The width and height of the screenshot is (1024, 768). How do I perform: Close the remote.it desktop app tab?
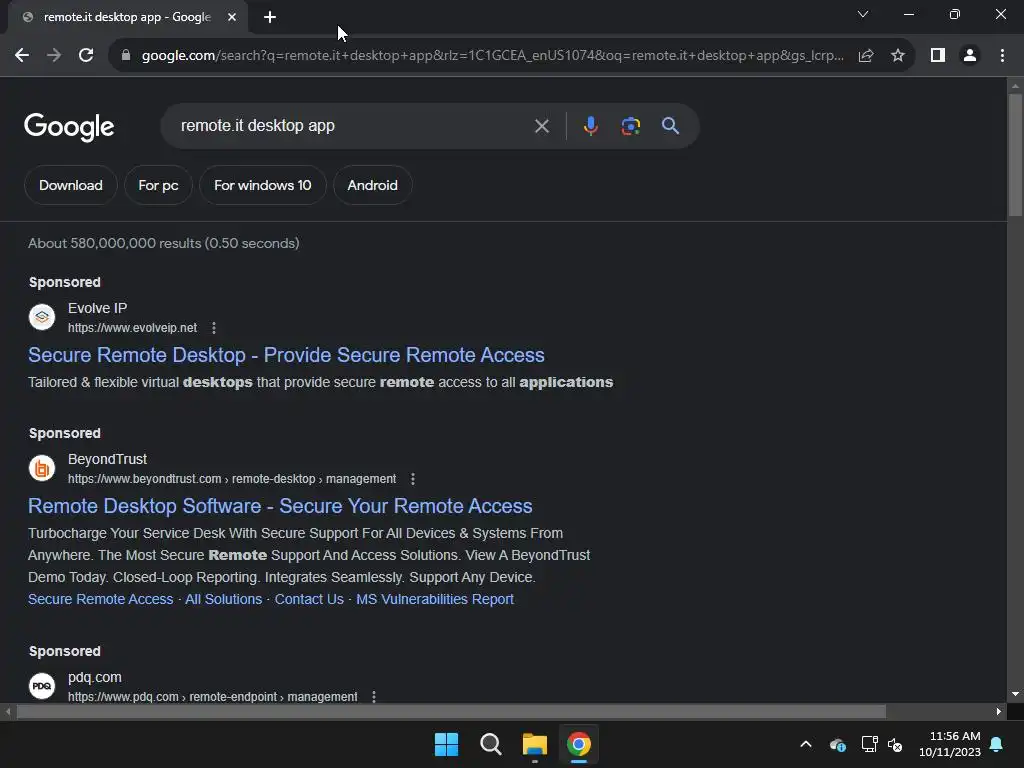(232, 18)
